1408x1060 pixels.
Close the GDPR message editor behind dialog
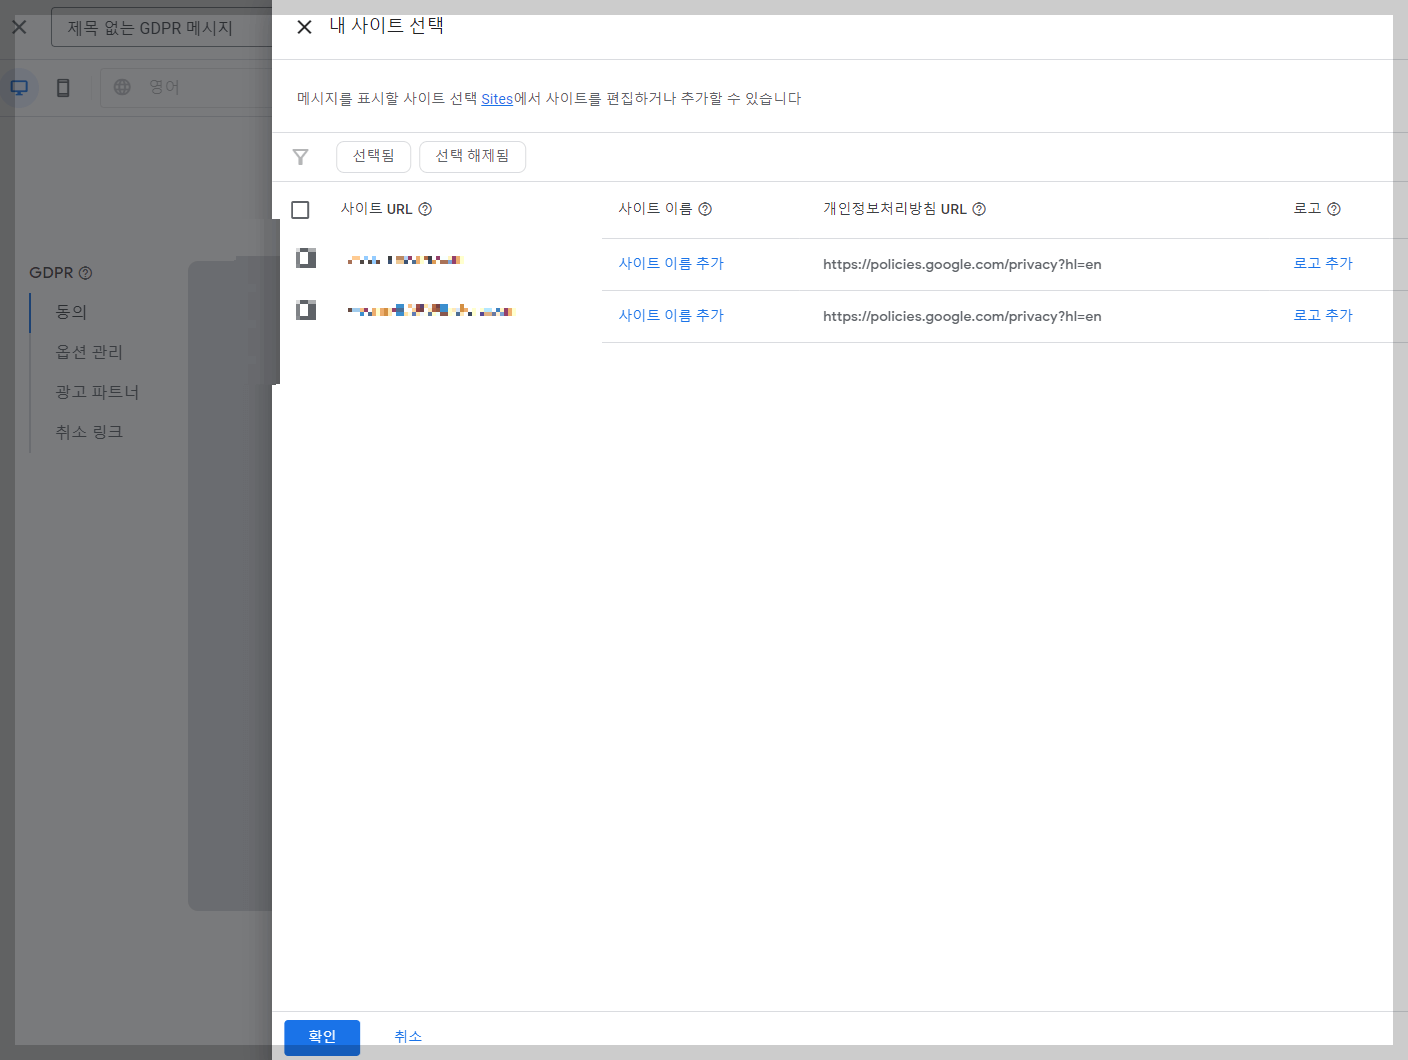19,27
